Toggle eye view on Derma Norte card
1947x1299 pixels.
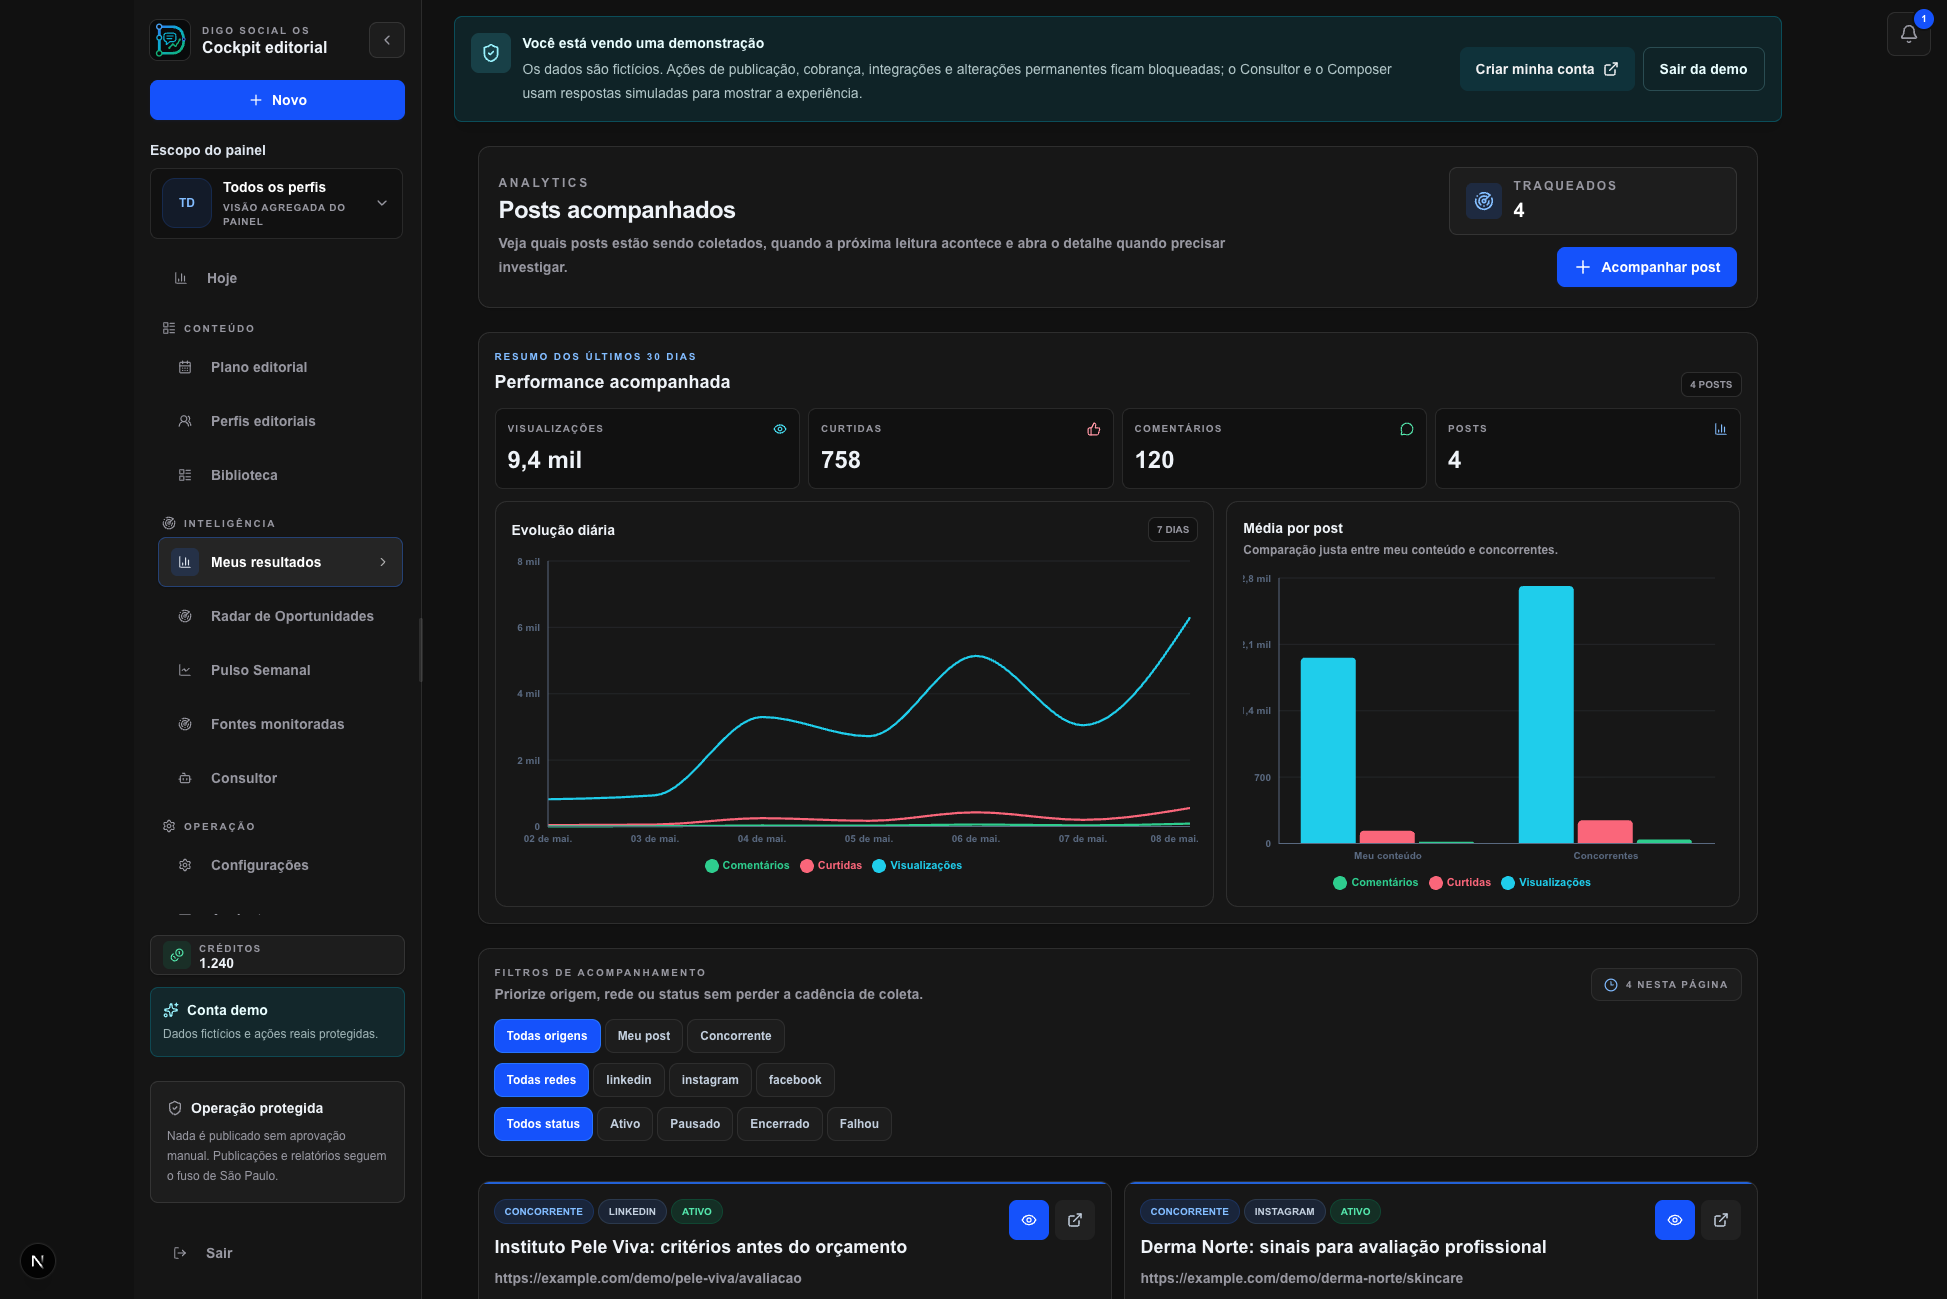tap(1675, 1220)
